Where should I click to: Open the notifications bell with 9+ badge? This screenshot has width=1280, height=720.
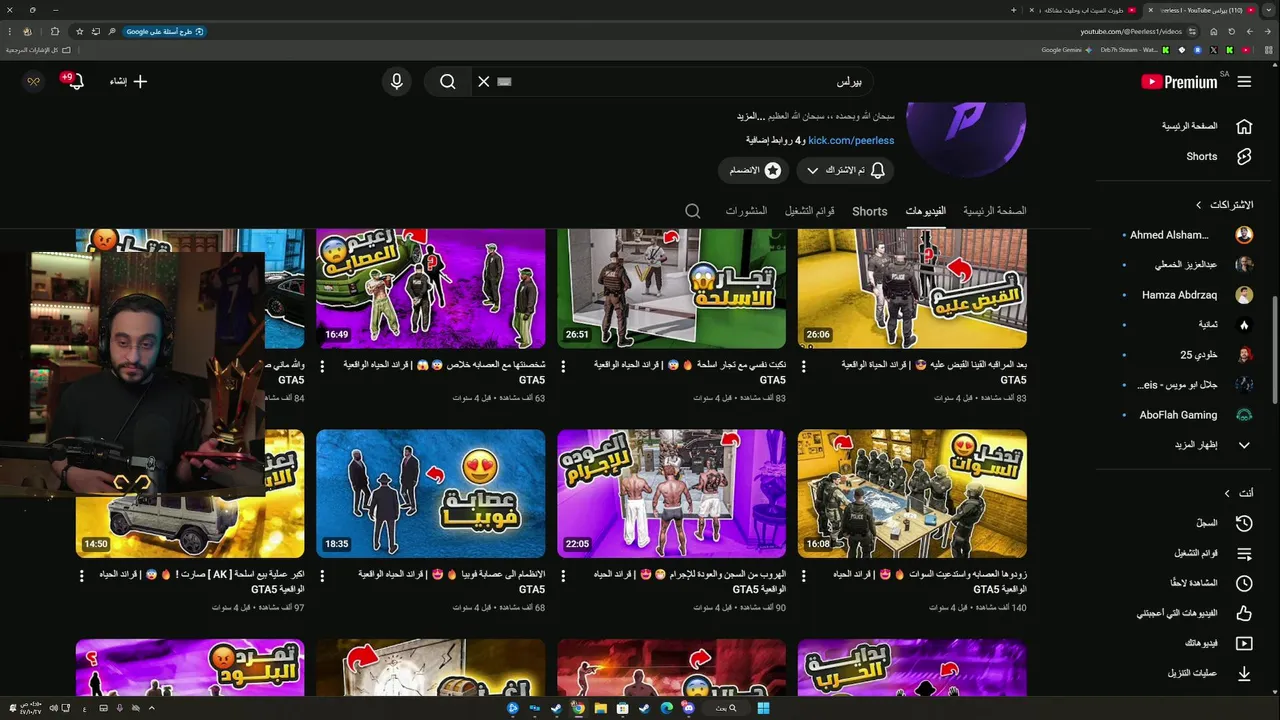[73, 81]
